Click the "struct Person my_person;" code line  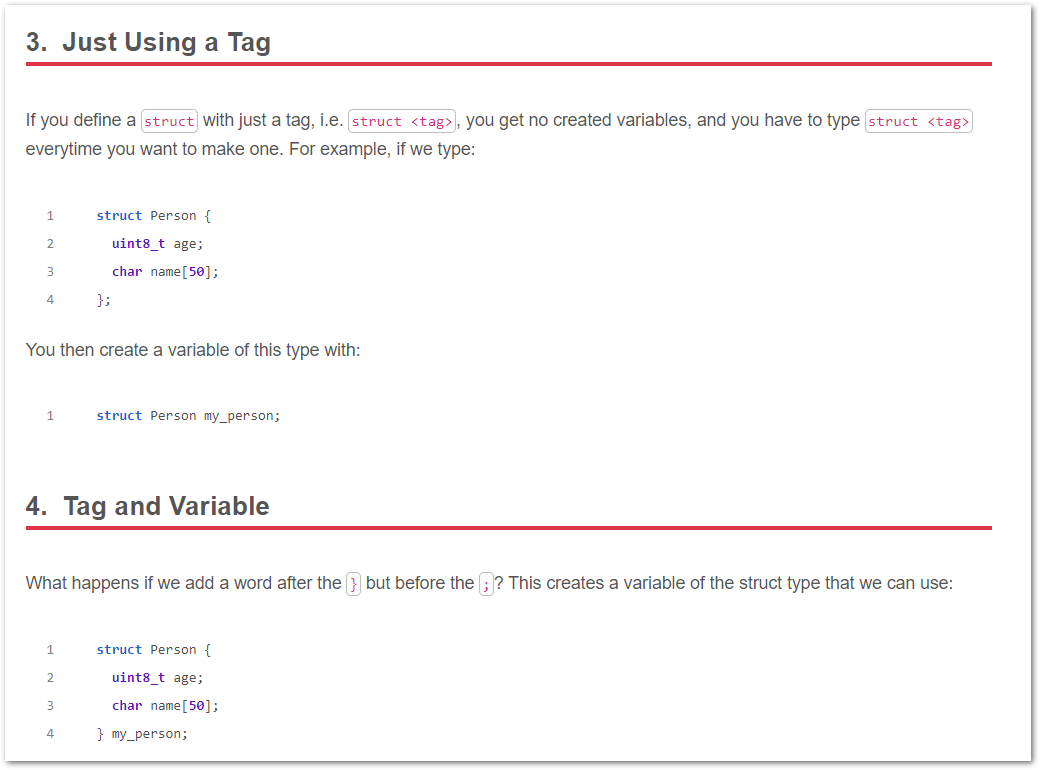coord(188,416)
